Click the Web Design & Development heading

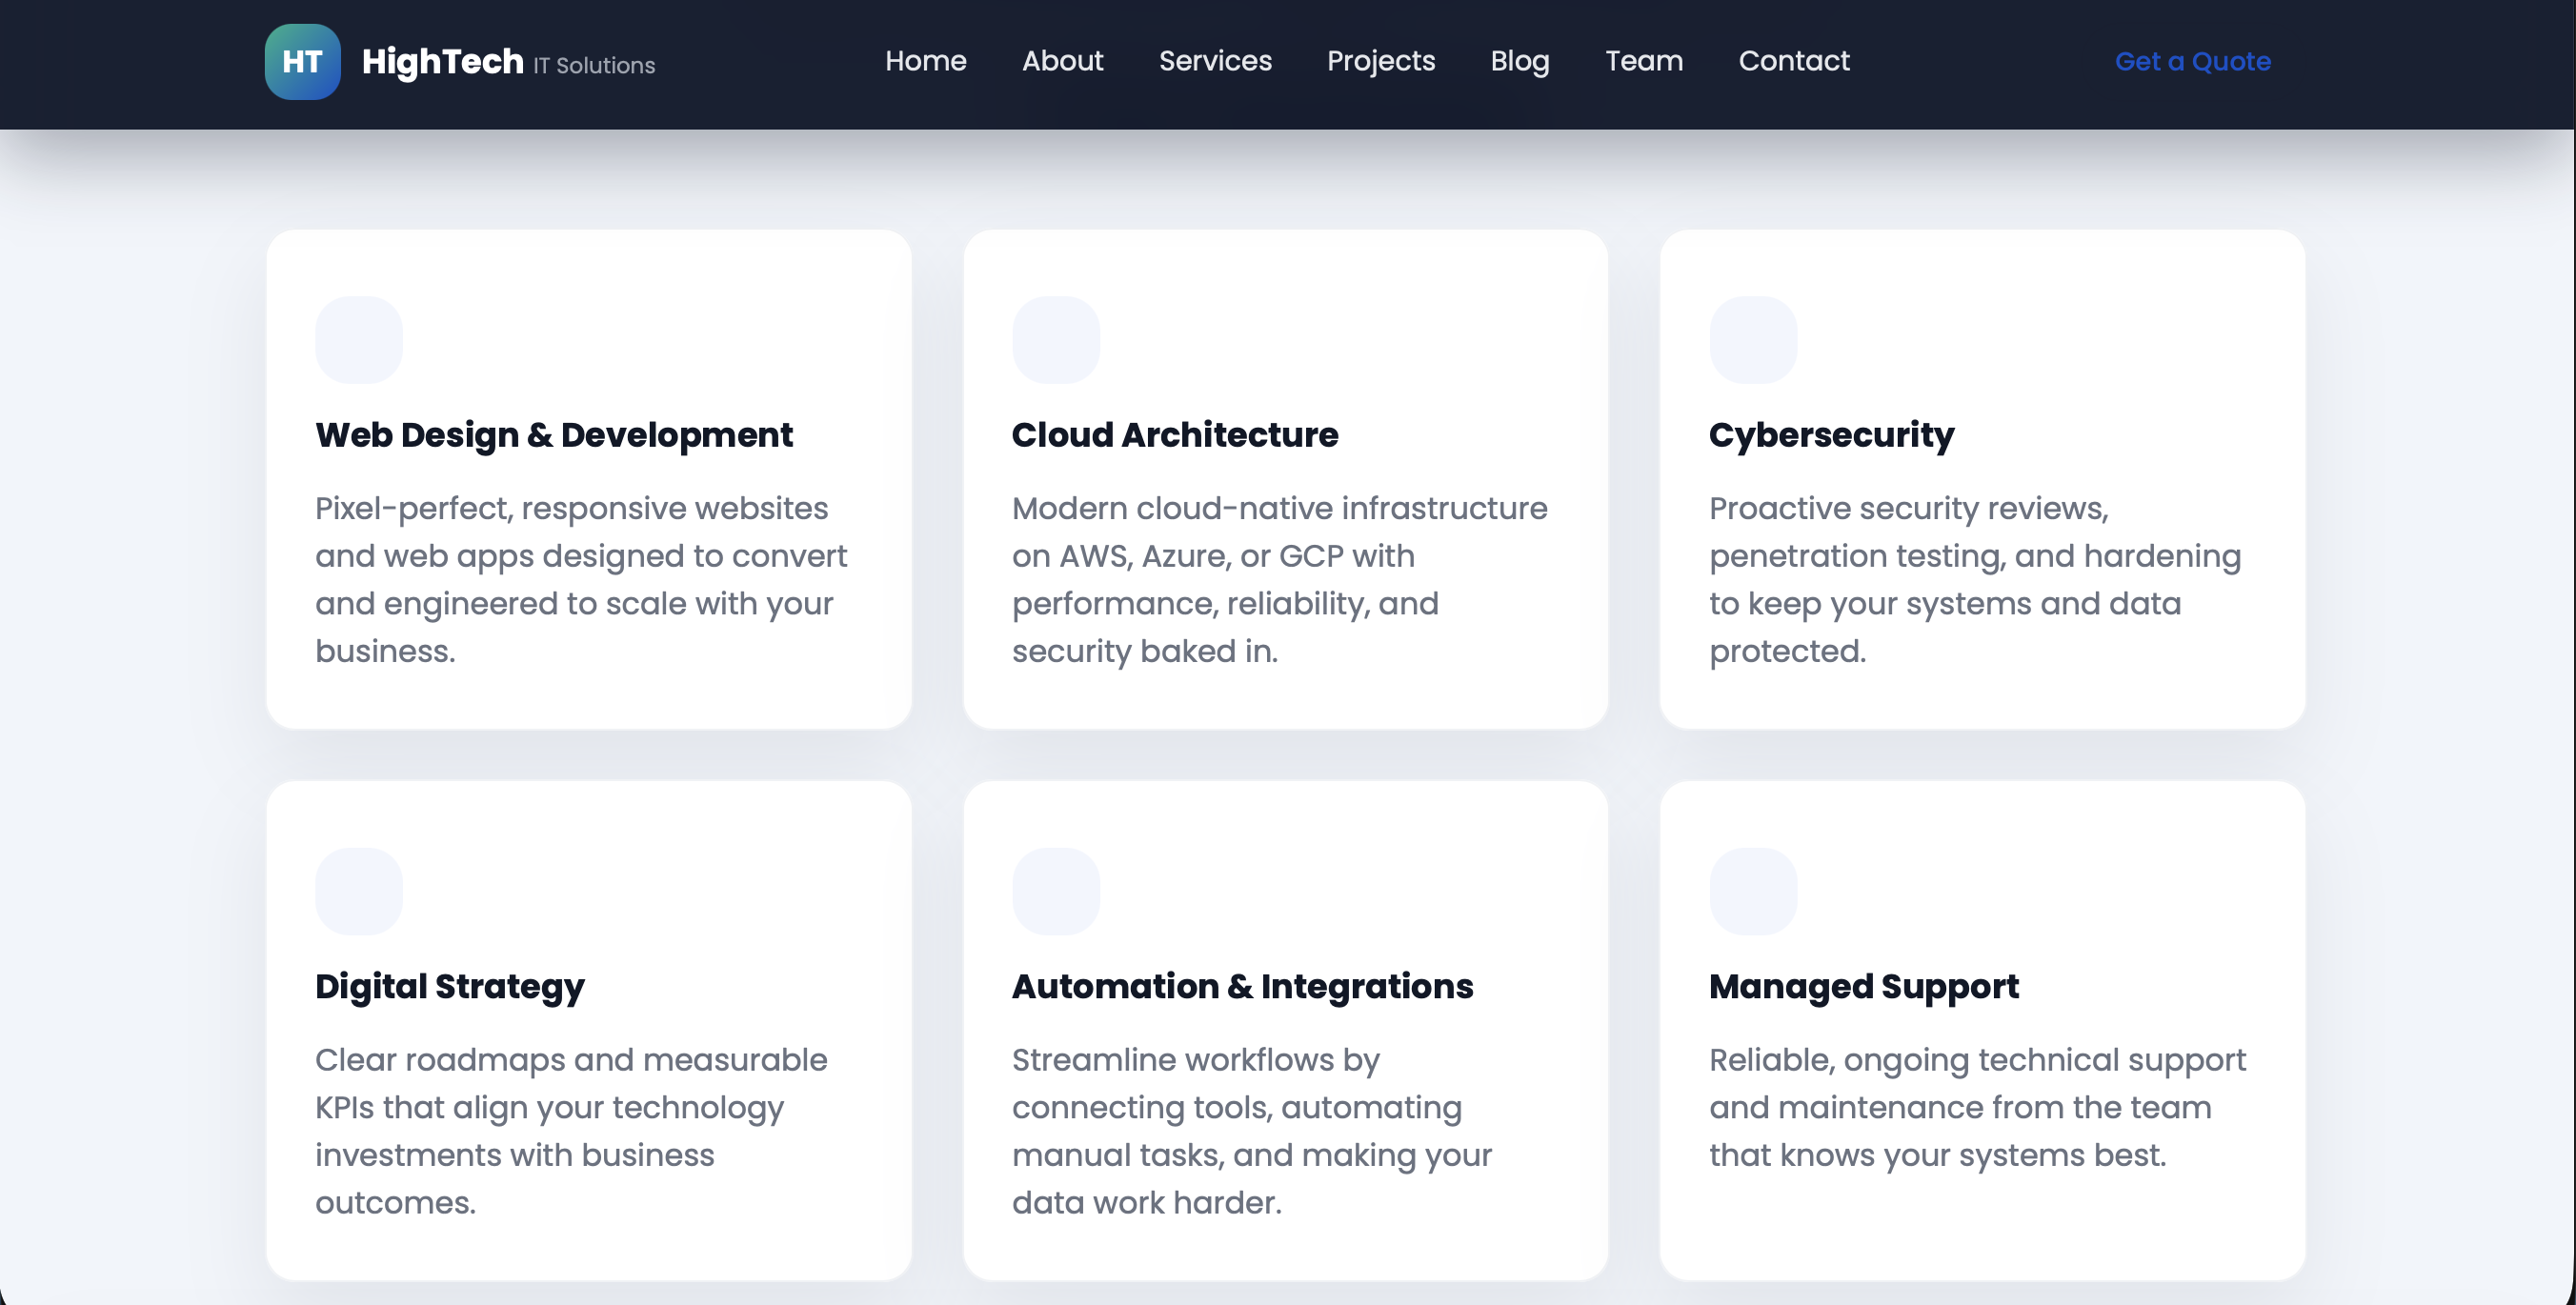point(554,435)
